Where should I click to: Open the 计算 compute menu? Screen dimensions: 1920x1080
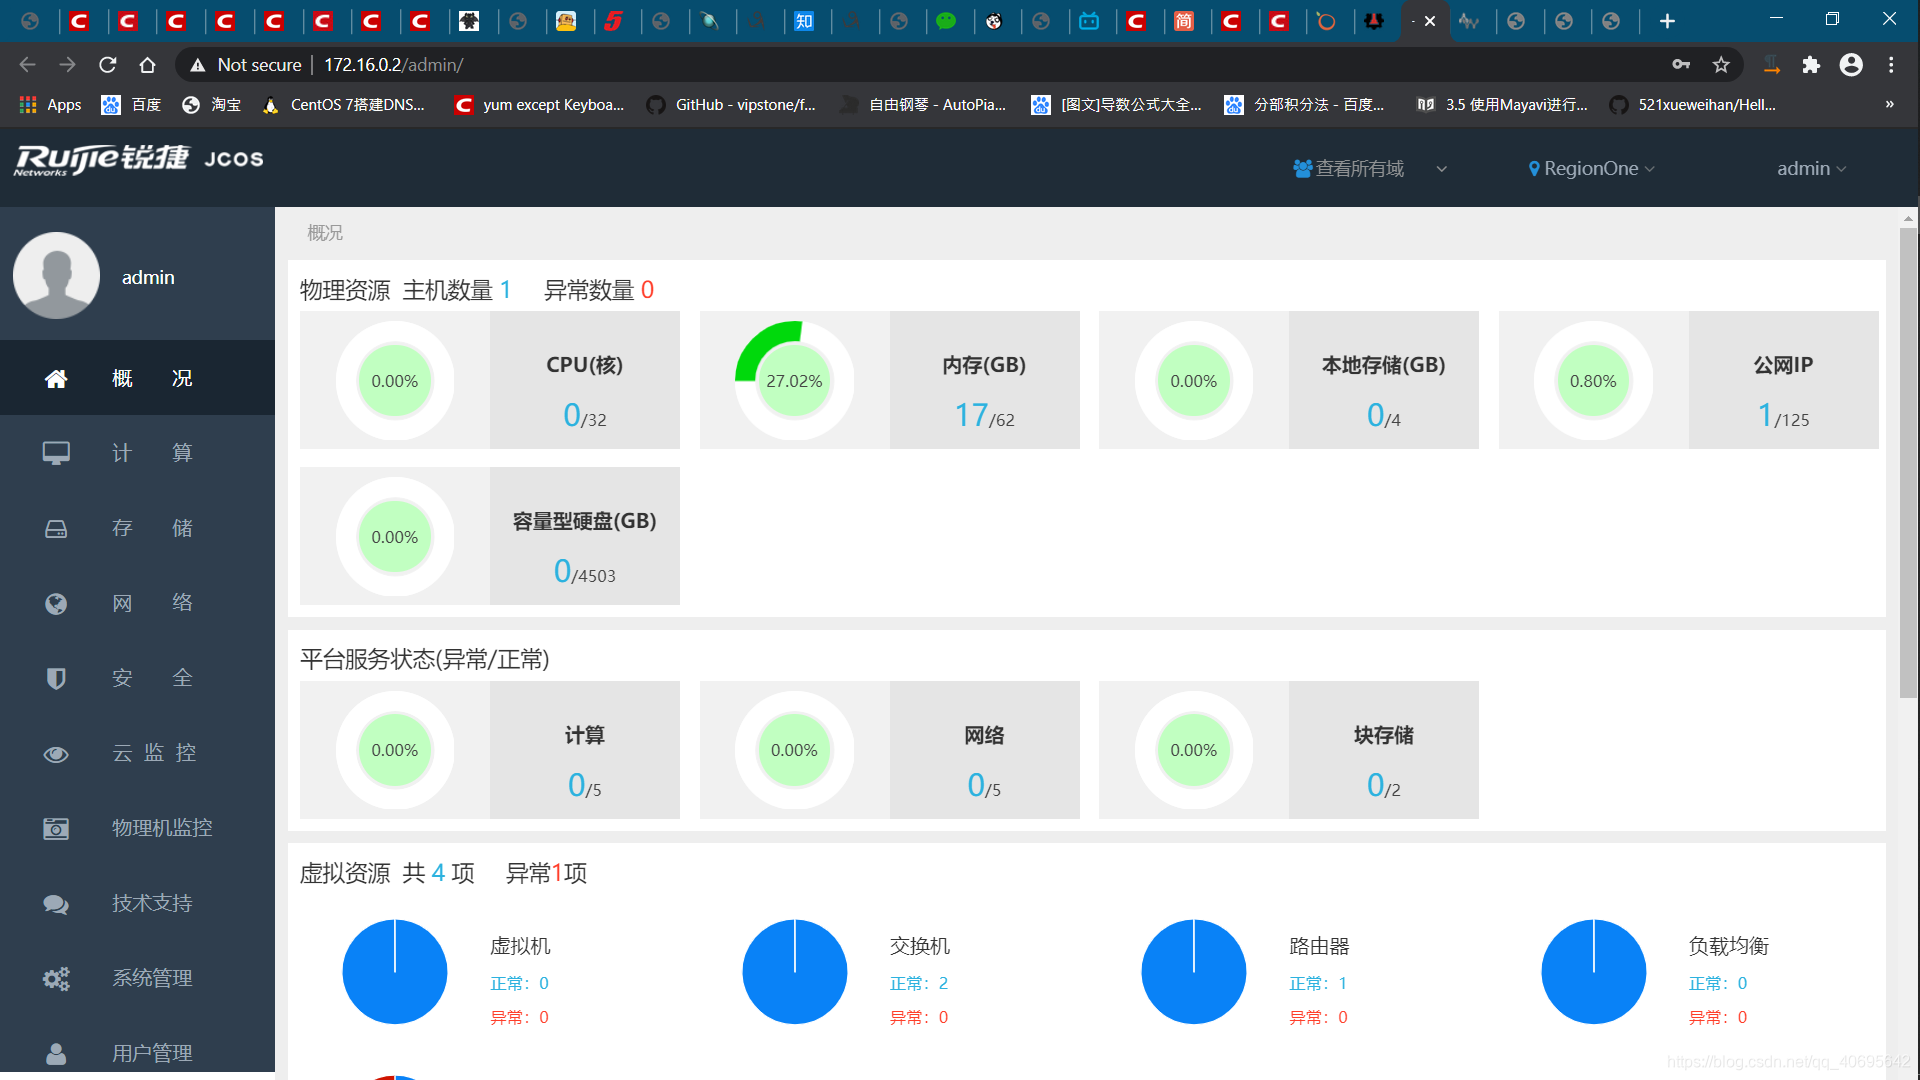coord(137,453)
